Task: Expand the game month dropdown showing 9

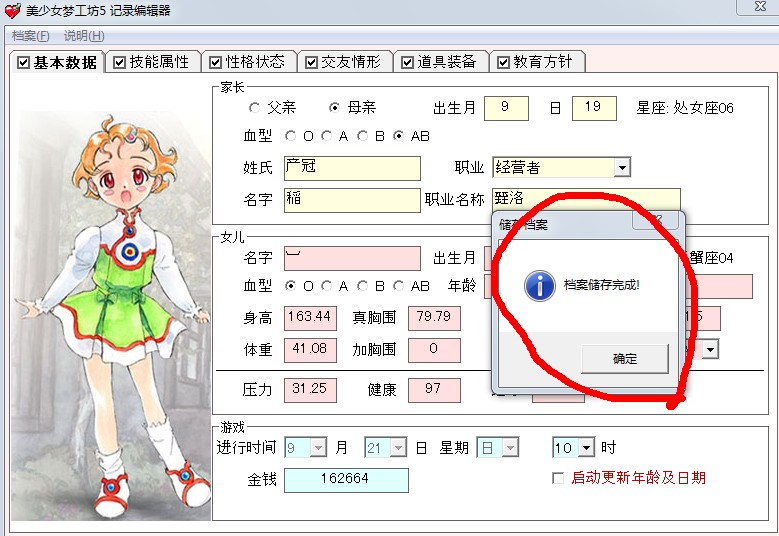Action: coord(320,448)
